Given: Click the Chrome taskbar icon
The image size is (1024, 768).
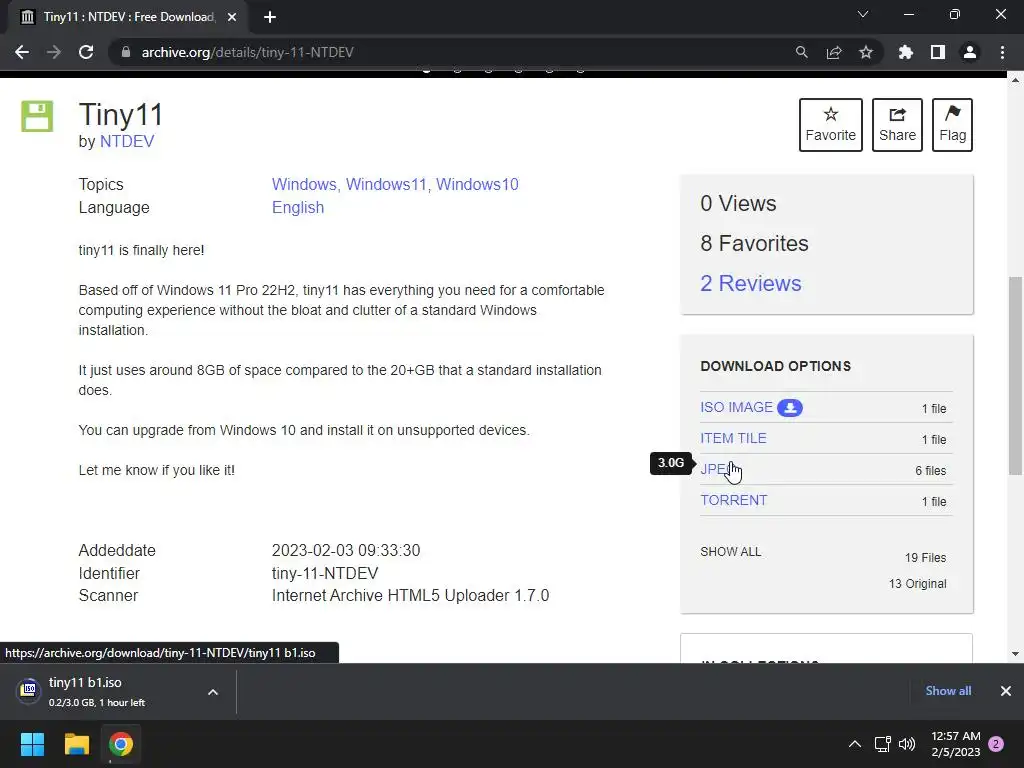Looking at the screenshot, I should (121, 744).
